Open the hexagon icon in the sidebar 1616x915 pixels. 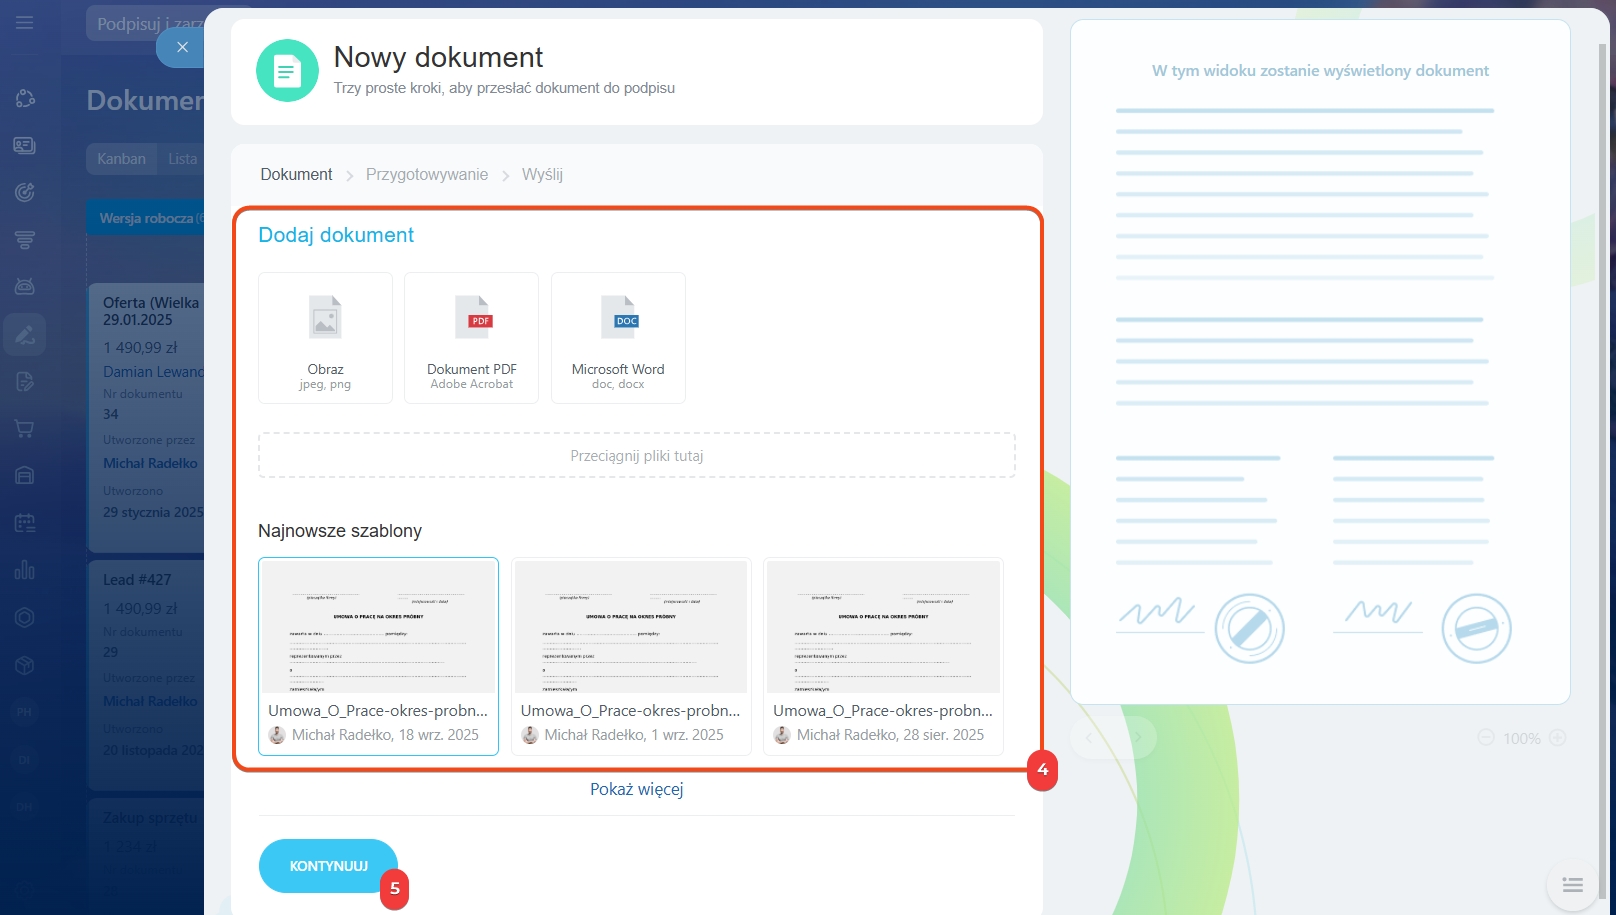[x=25, y=618]
